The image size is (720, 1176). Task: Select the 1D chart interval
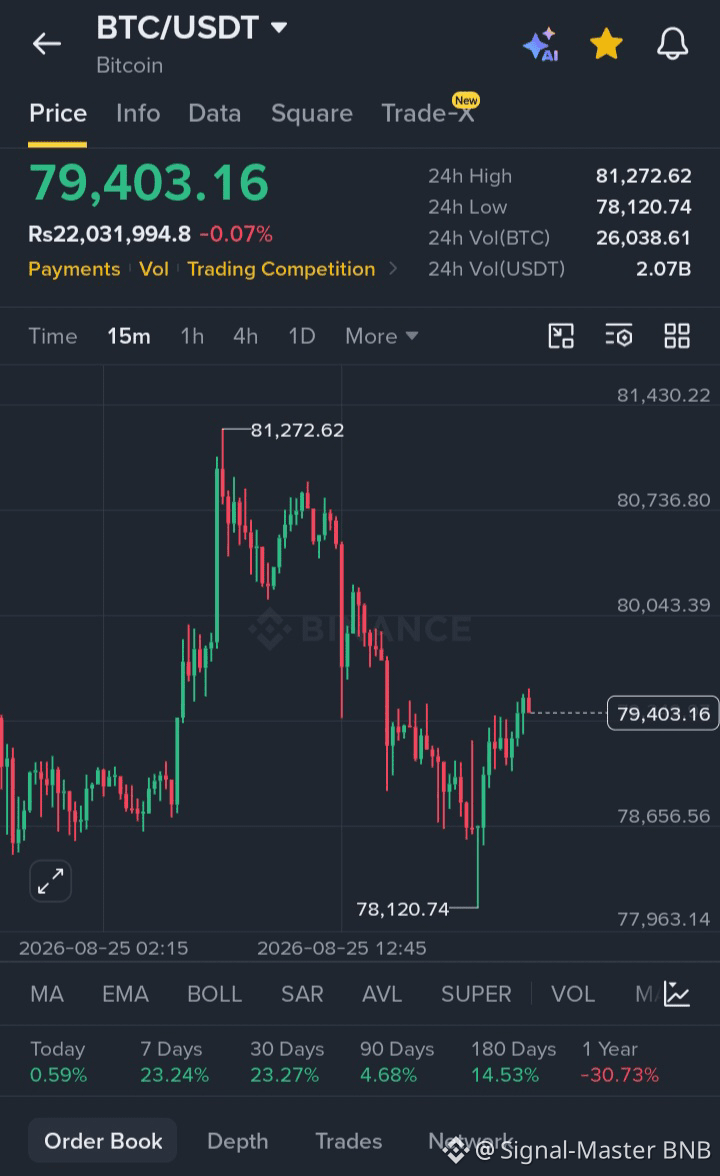point(302,336)
